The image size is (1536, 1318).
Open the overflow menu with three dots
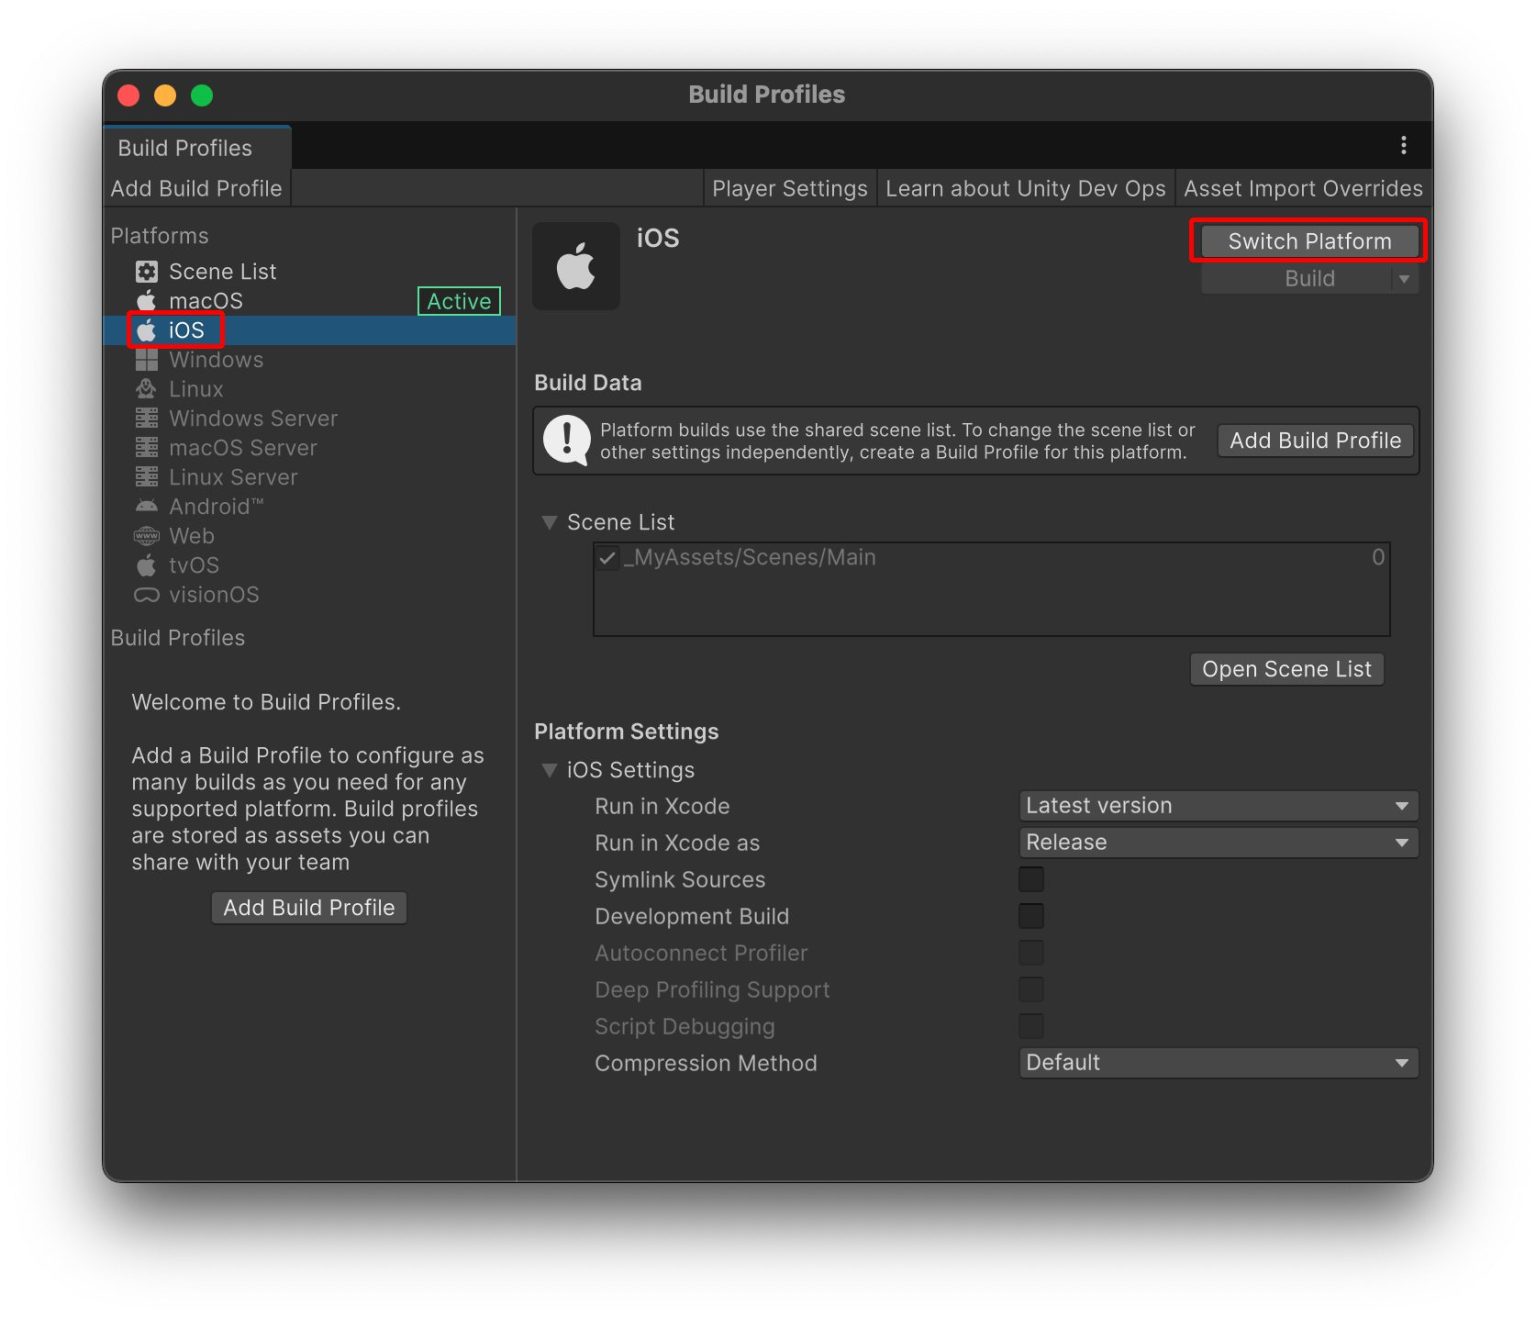(x=1403, y=145)
